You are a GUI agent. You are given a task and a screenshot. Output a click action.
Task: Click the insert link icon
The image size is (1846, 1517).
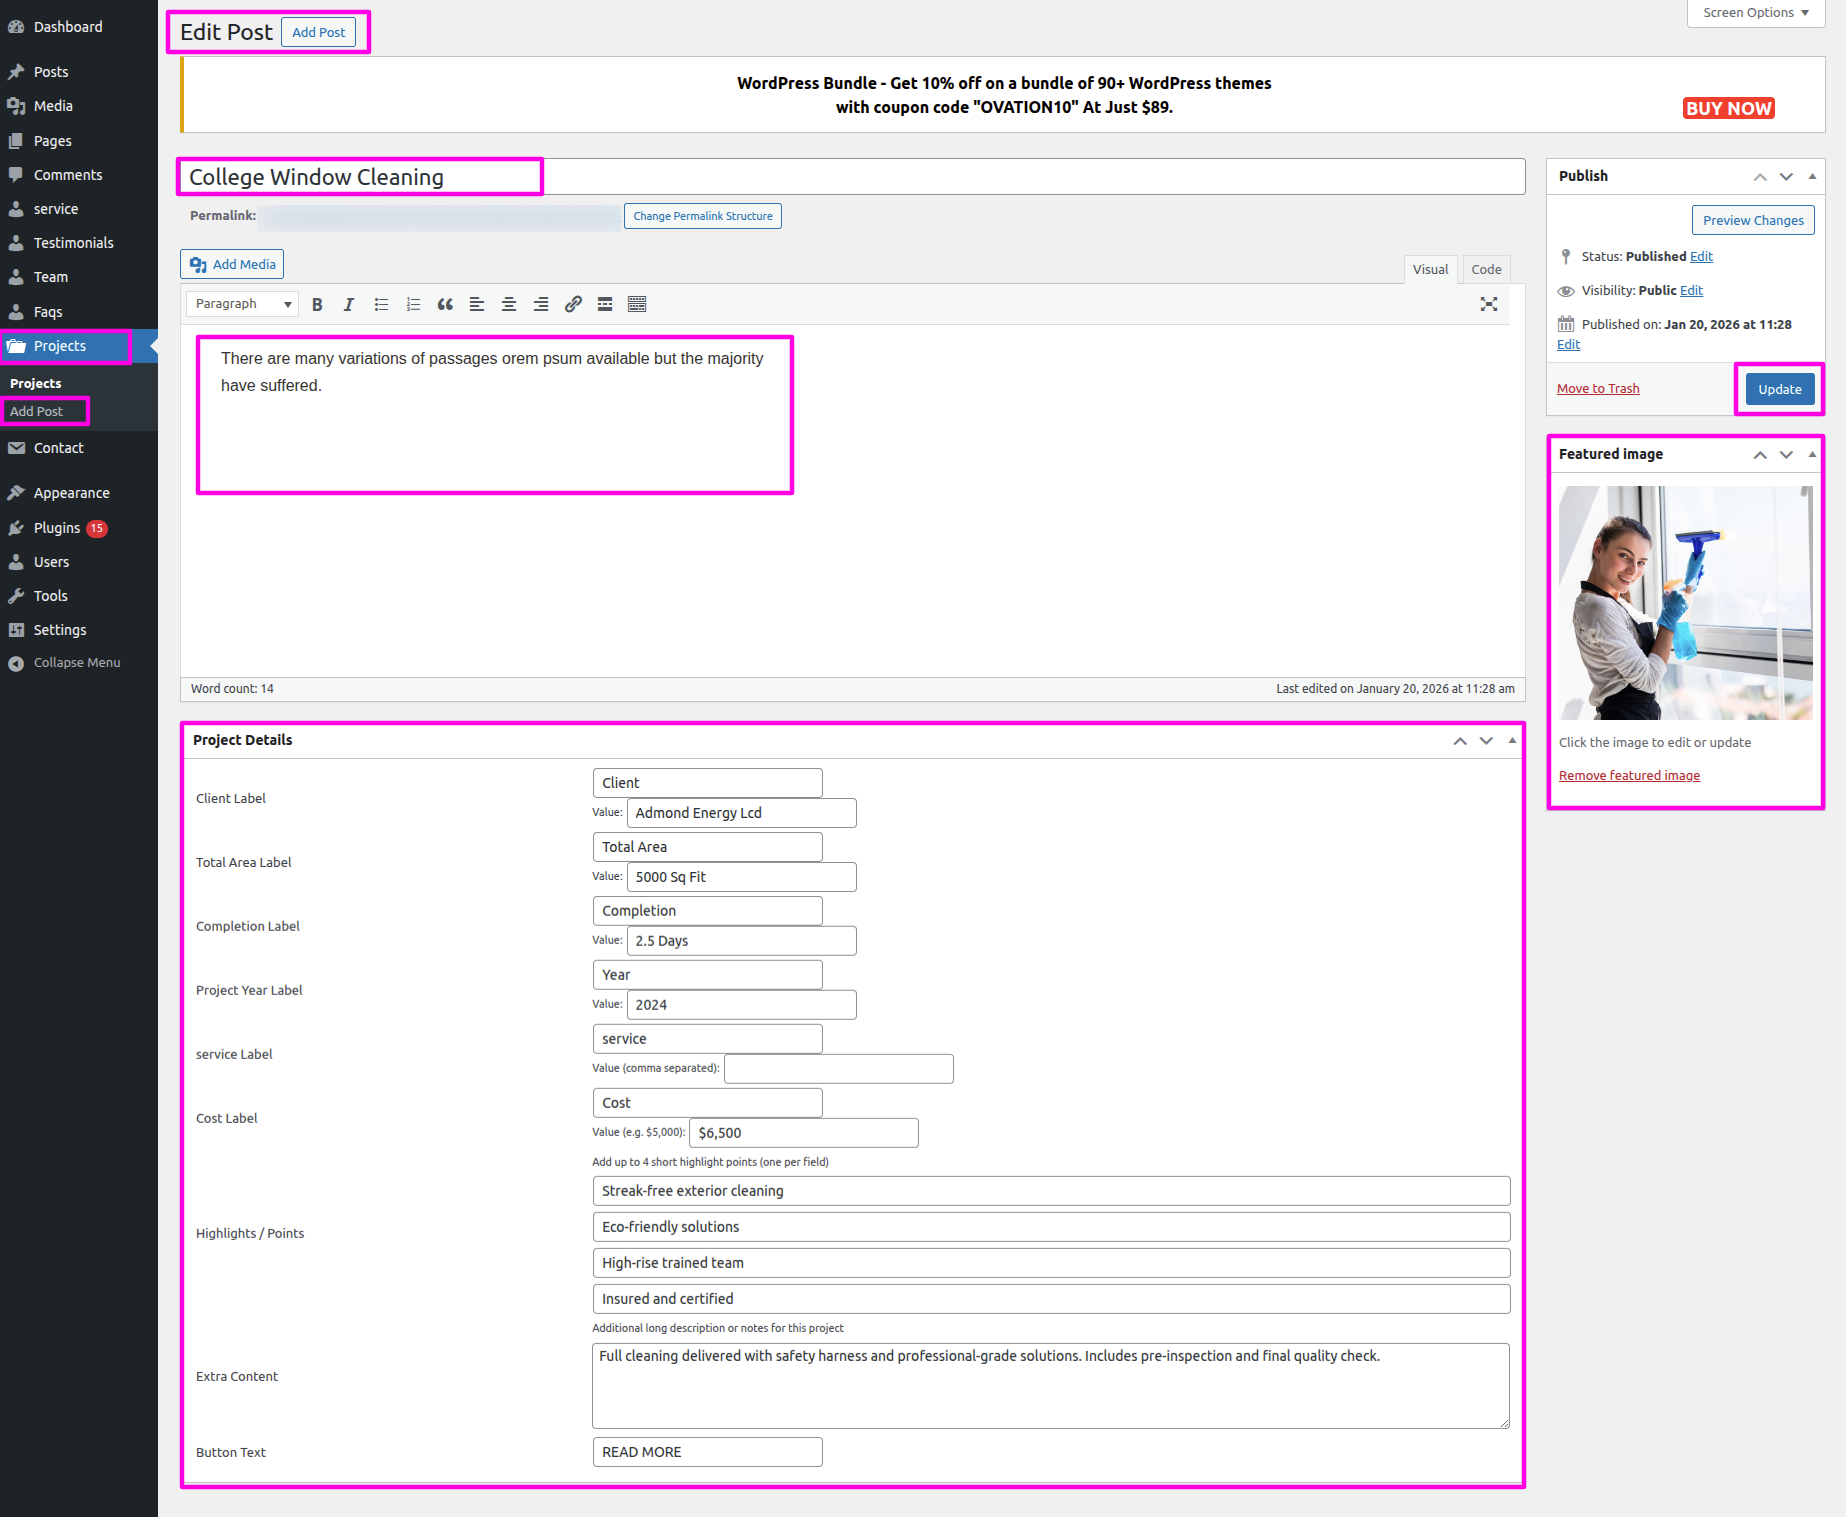click(573, 305)
